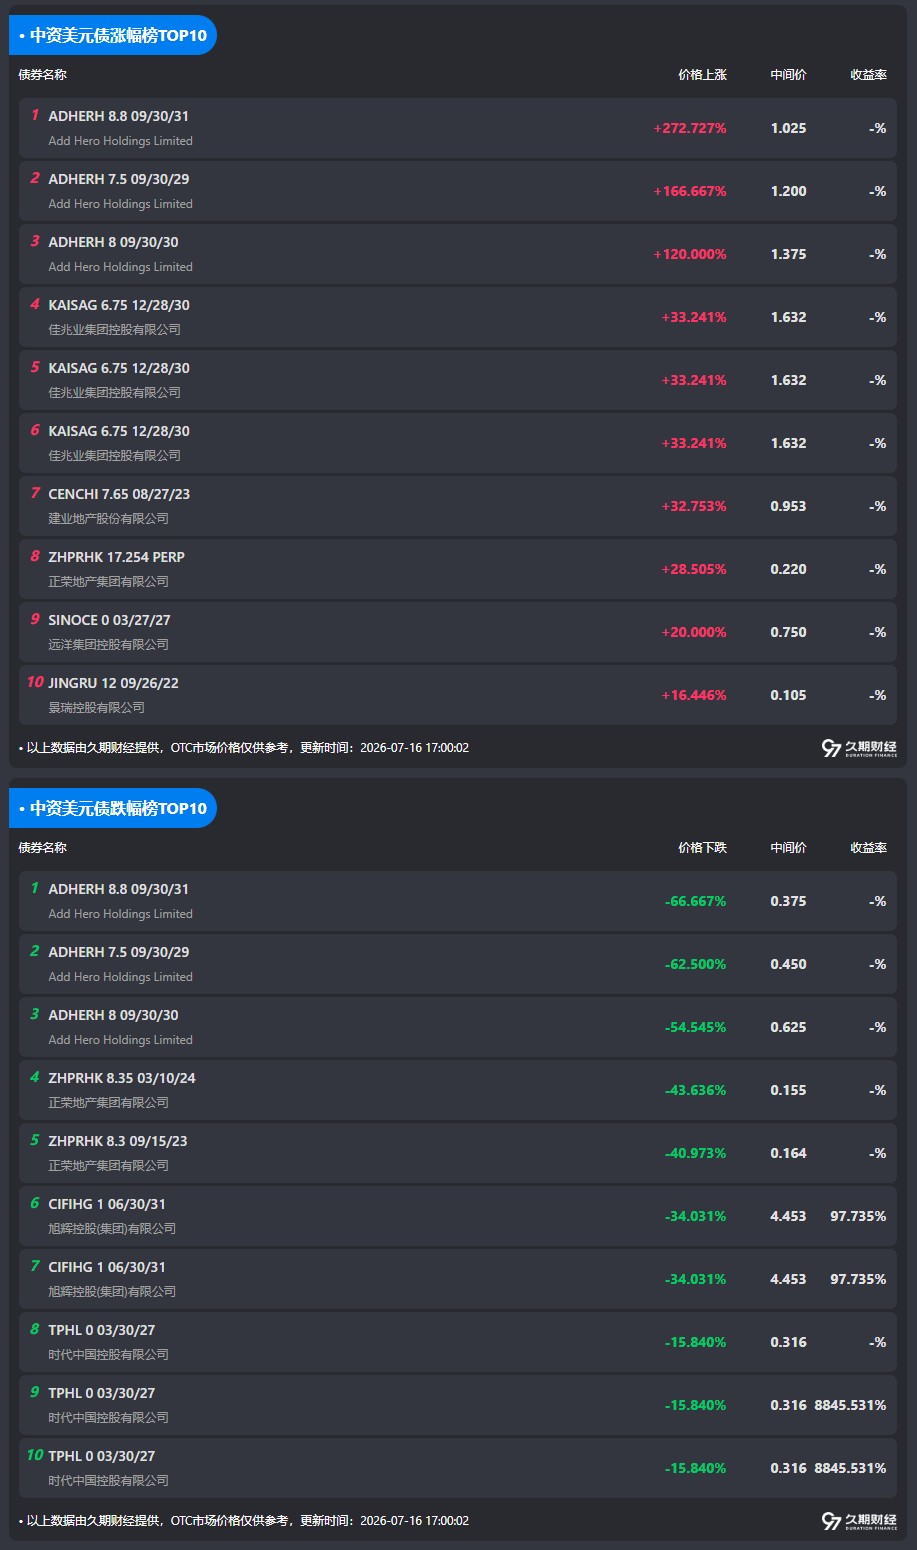Select the 中资美元债跌幅榜TOP10 title tab
The height and width of the screenshot is (1550, 917).
click(113, 808)
